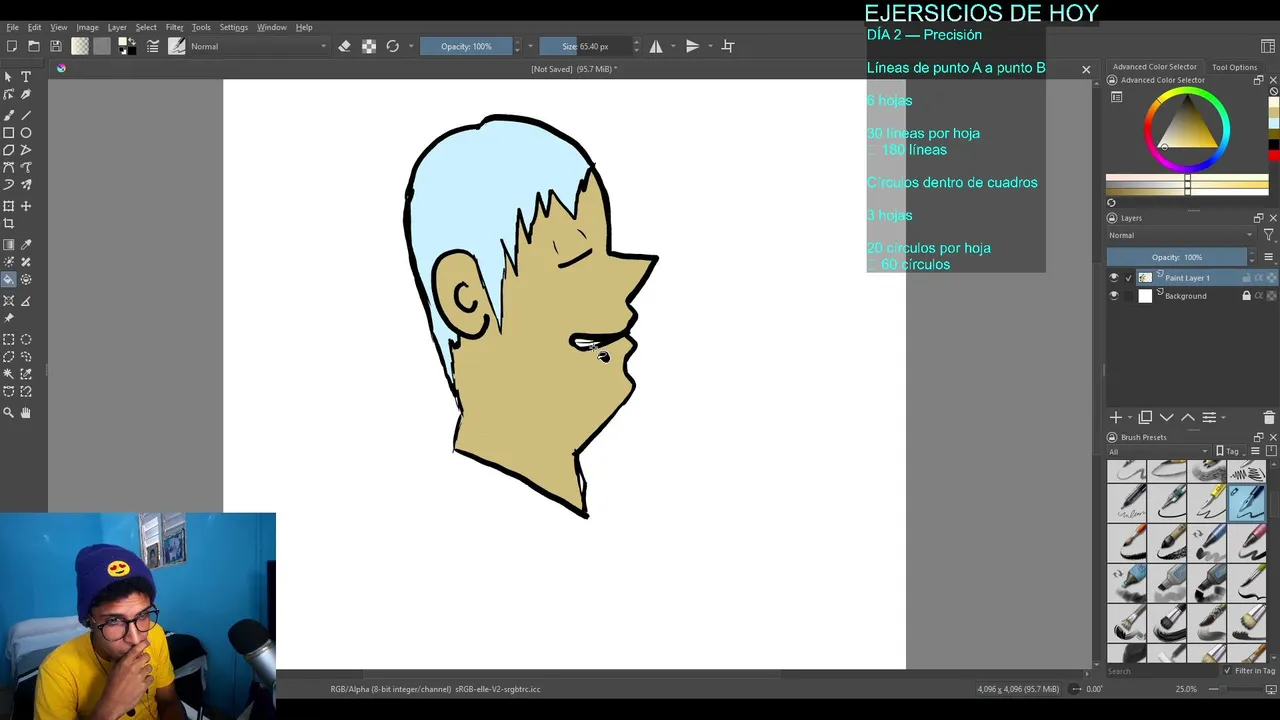The width and height of the screenshot is (1280, 720).
Task: Select the Pan hand tool
Action: (x=26, y=412)
